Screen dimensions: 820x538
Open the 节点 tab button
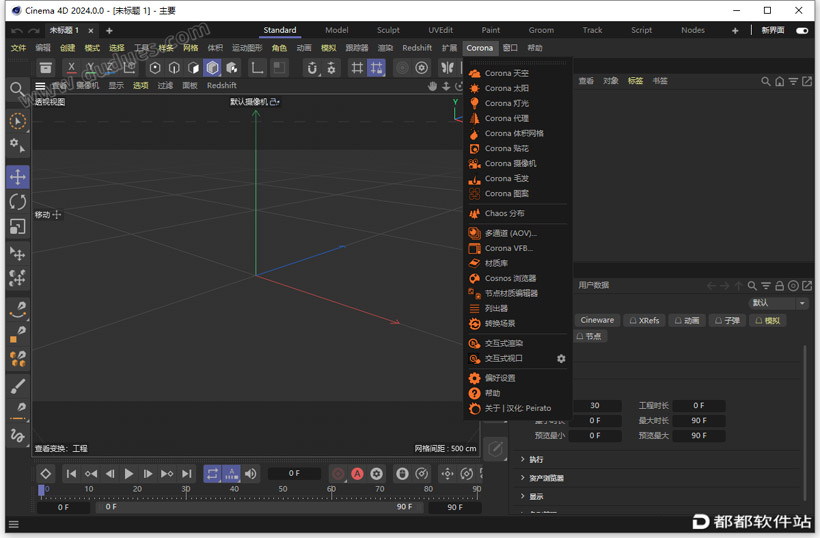pos(589,336)
